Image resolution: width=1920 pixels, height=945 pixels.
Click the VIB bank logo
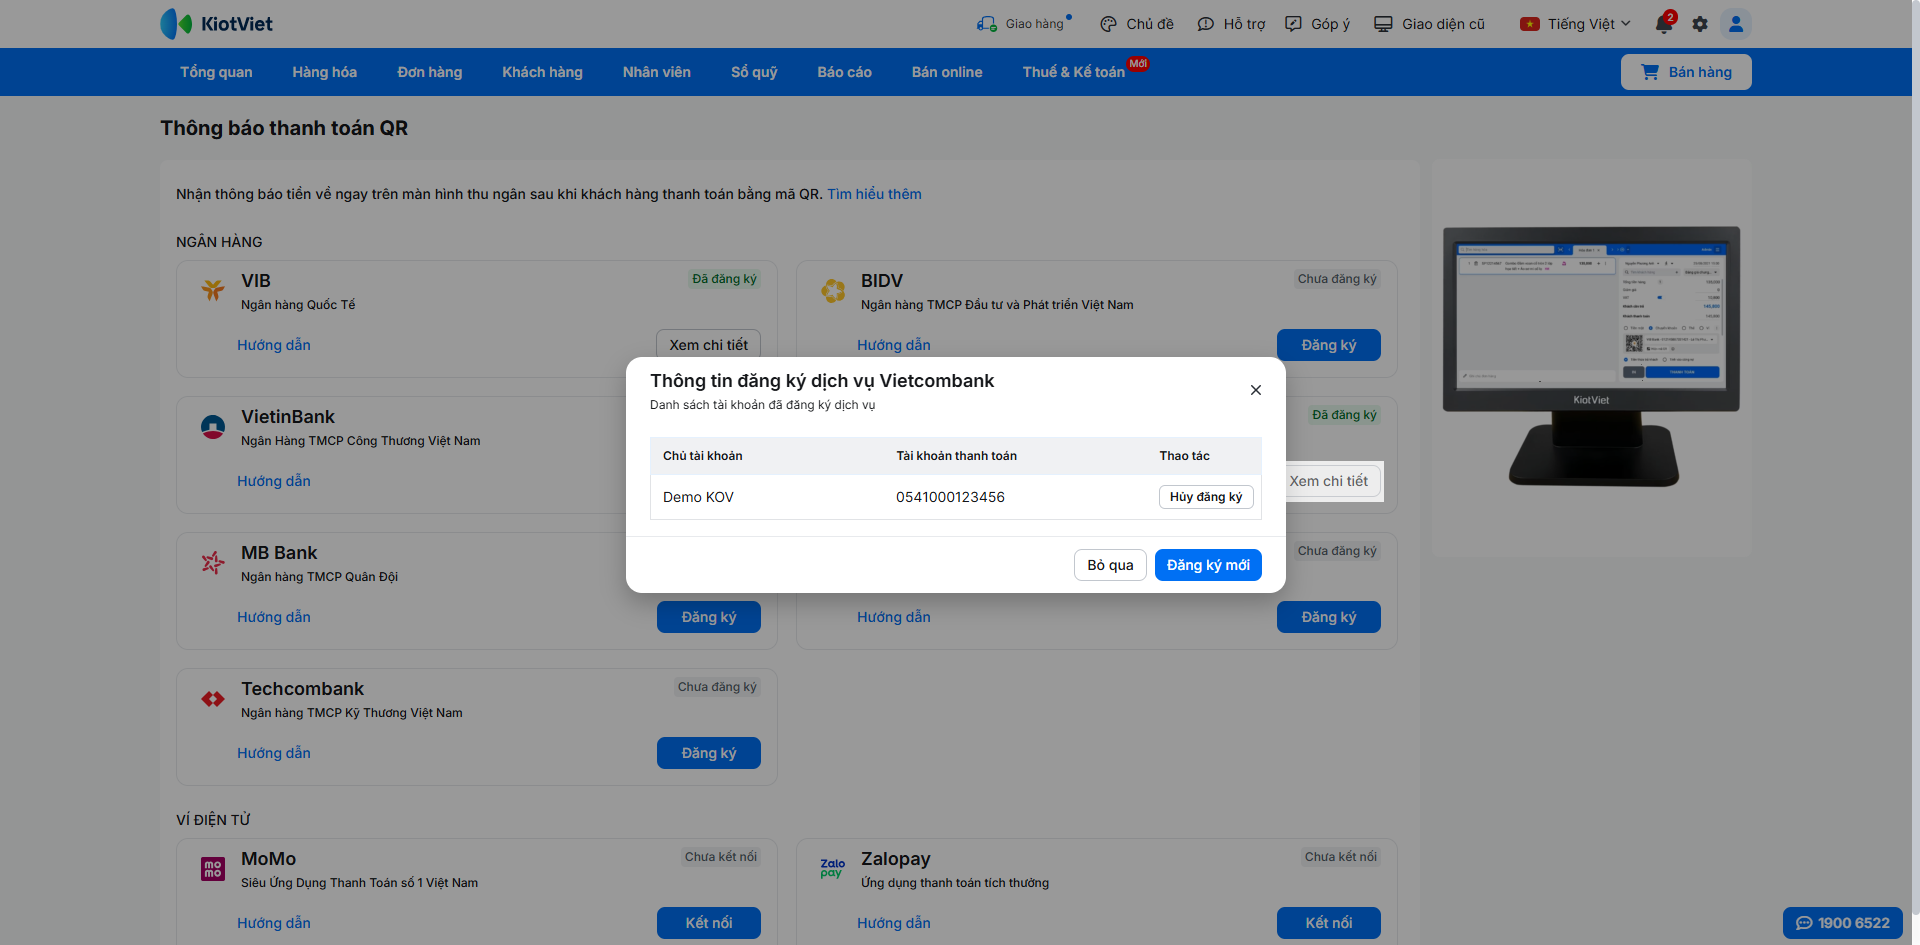coord(213,290)
